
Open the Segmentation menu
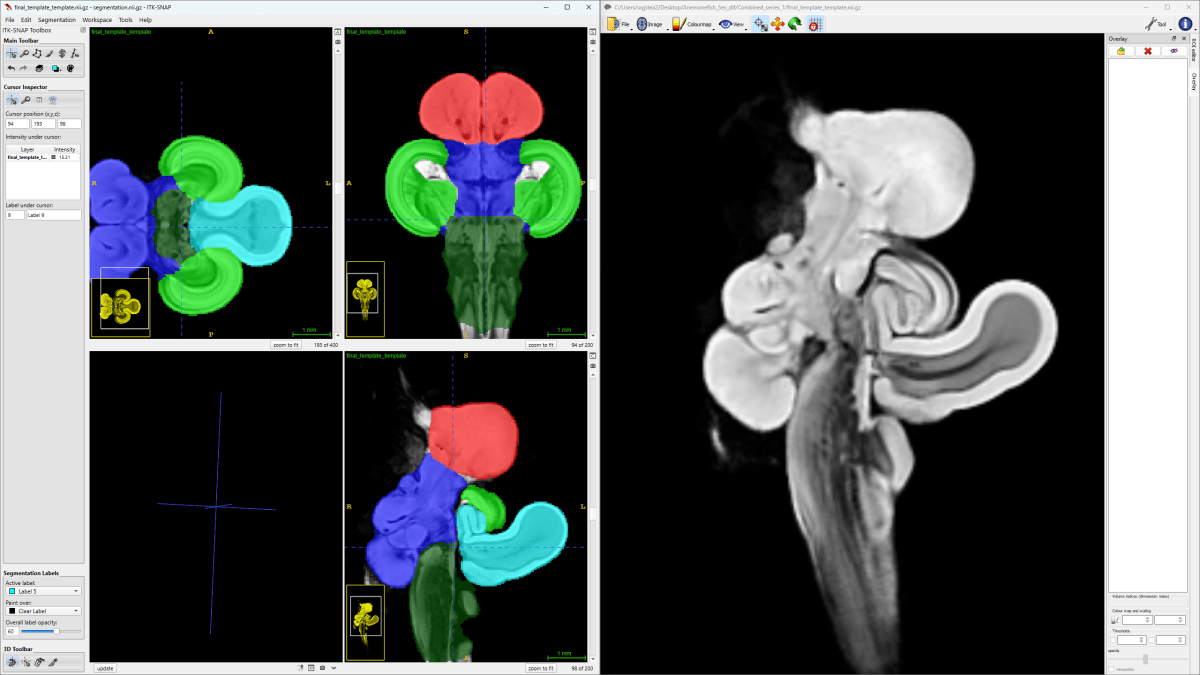coord(57,20)
